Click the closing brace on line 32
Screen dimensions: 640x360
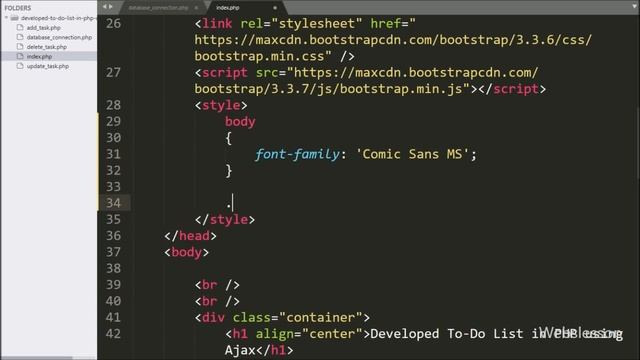coord(229,171)
